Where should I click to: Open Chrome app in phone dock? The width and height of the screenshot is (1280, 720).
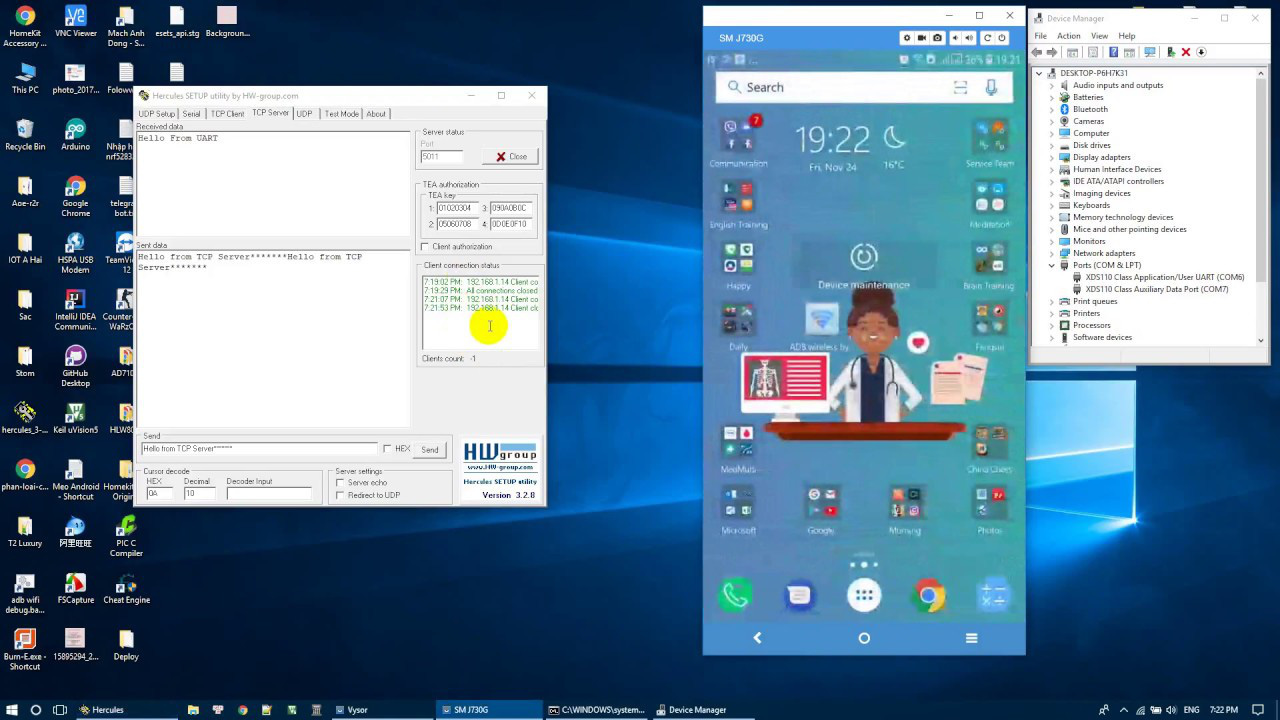(x=928, y=596)
